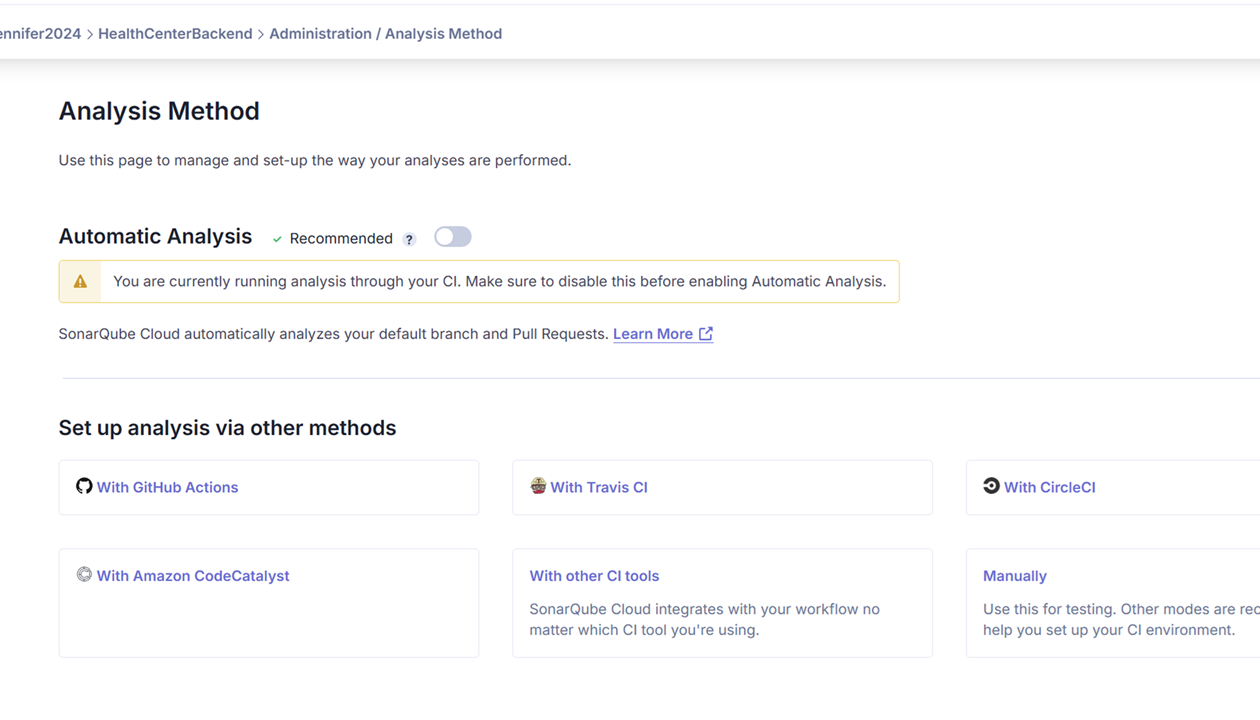Click the CircleCI logo icon
This screenshot has height=720, width=1260.
[x=991, y=486]
